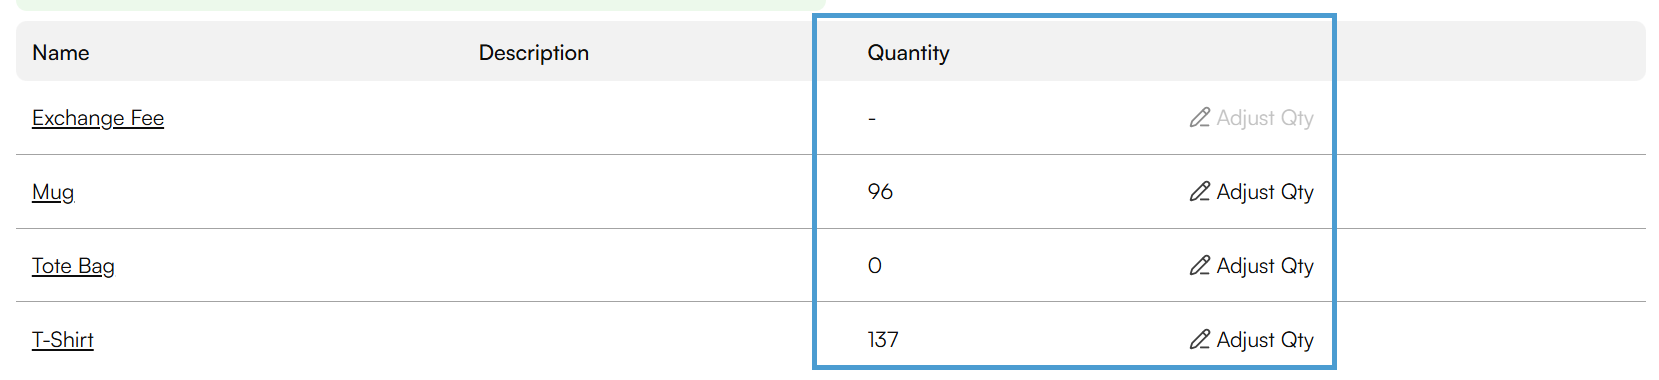Click the Quantity column header
This screenshot has height=380, width=1659.
(x=908, y=53)
